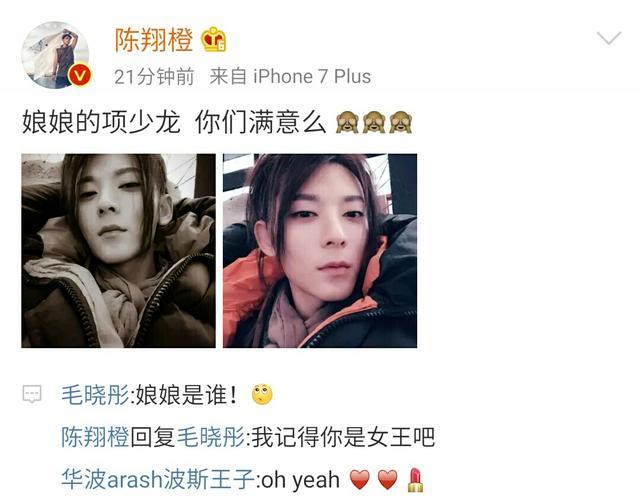Click the first see-no-evil monkey emoji

pyautogui.click(x=347, y=122)
